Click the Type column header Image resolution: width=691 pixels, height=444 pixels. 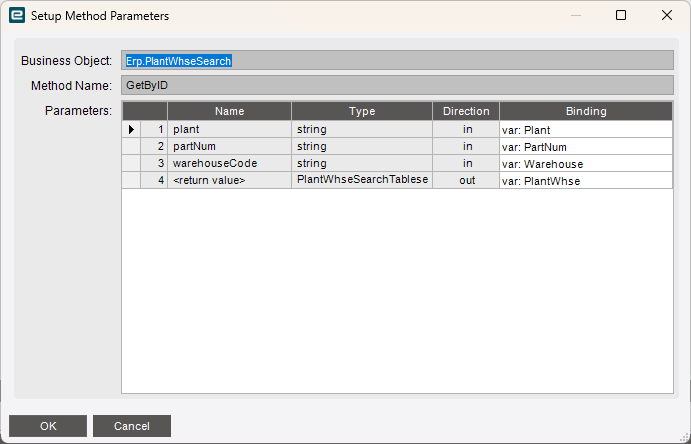click(x=361, y=111)
